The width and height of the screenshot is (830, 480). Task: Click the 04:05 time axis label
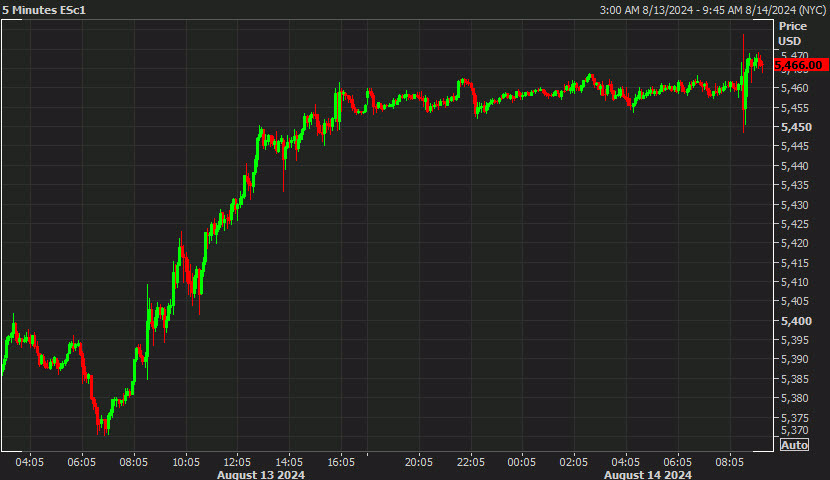click(30, 463)
